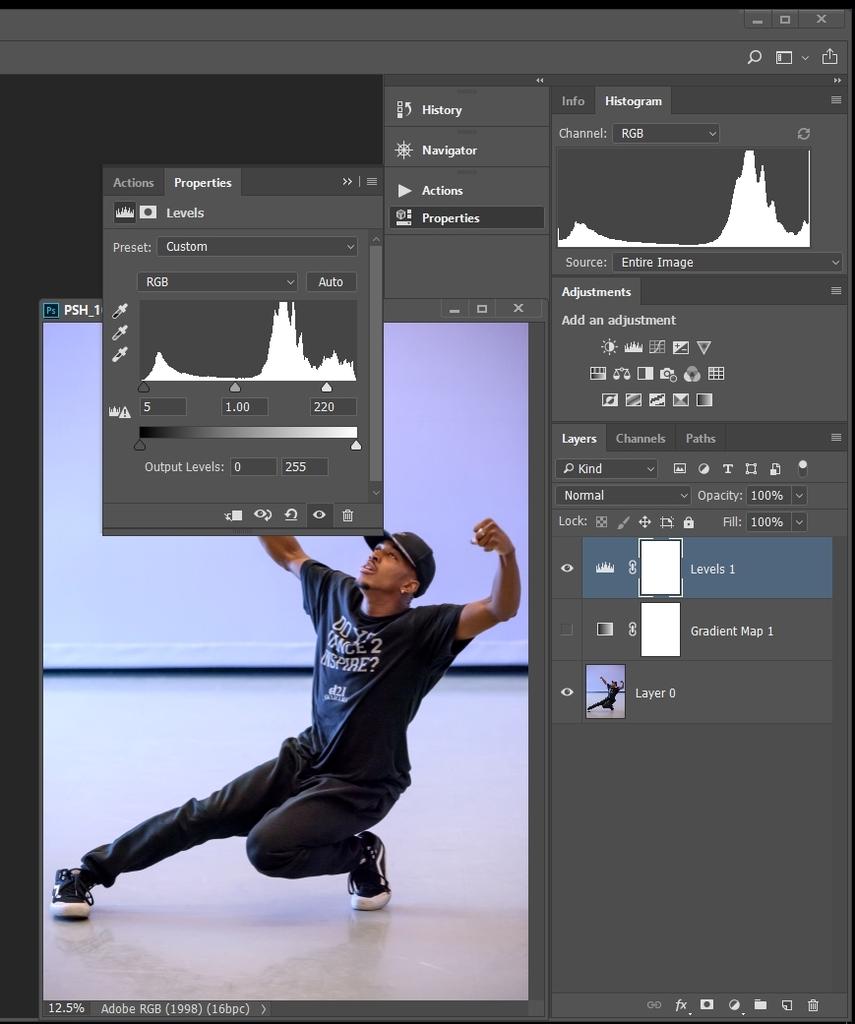
Task: Open histogram Source dropdown
Action: [x=727, y=262]
